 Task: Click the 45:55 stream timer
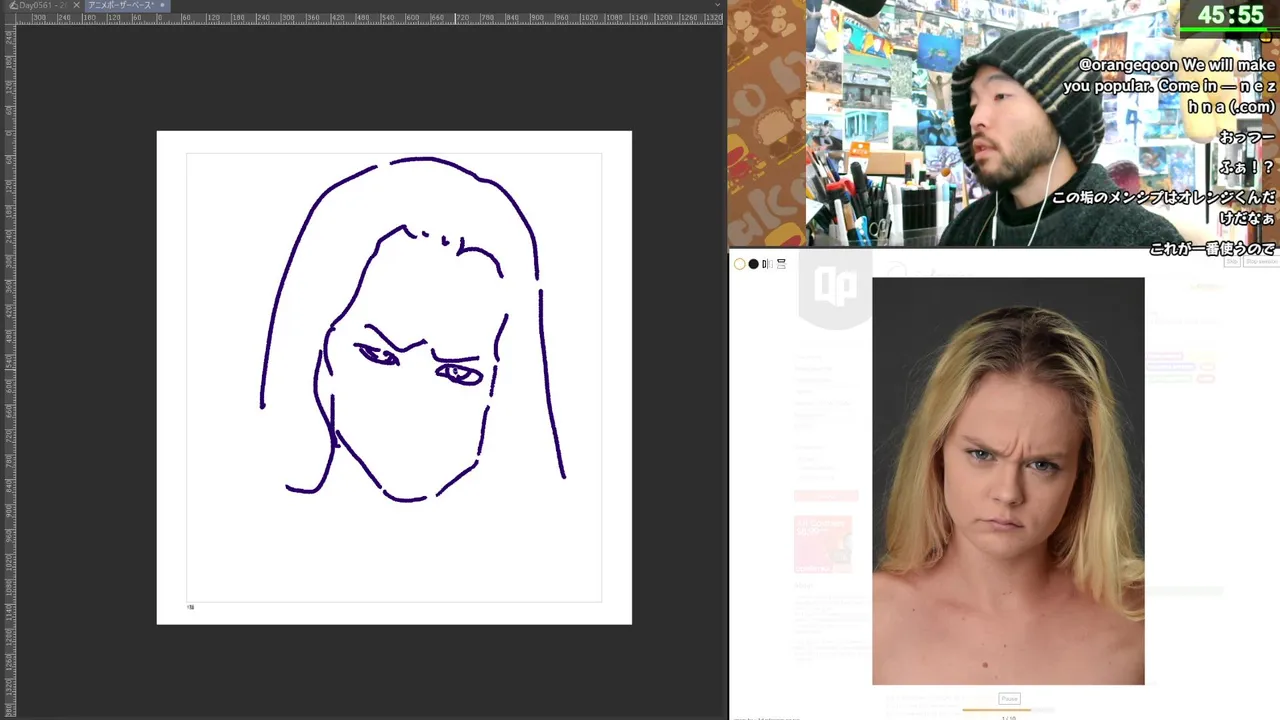[x=1231, y=15]
